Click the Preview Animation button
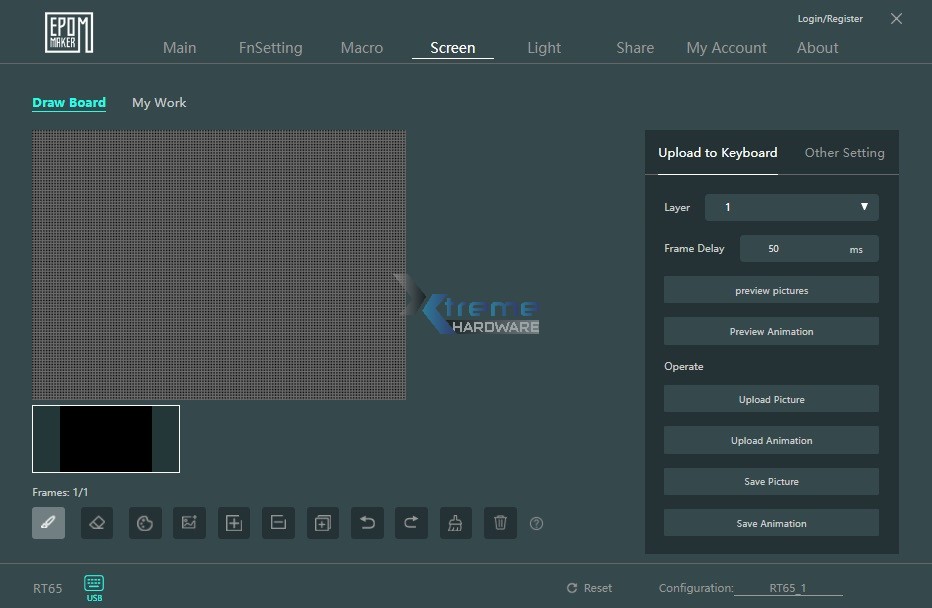 (771, 331)
